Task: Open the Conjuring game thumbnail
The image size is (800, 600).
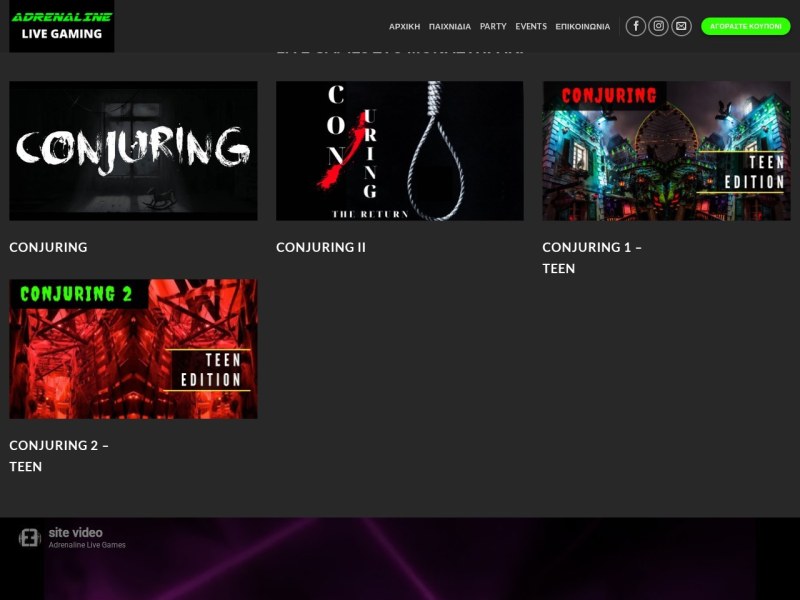Action: (x=133, y=151)
